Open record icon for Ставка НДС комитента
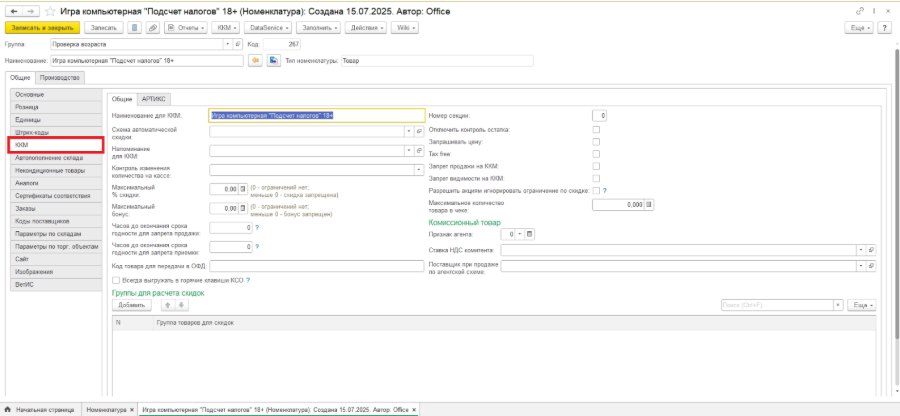900x416 pixels. click(871, 250)
